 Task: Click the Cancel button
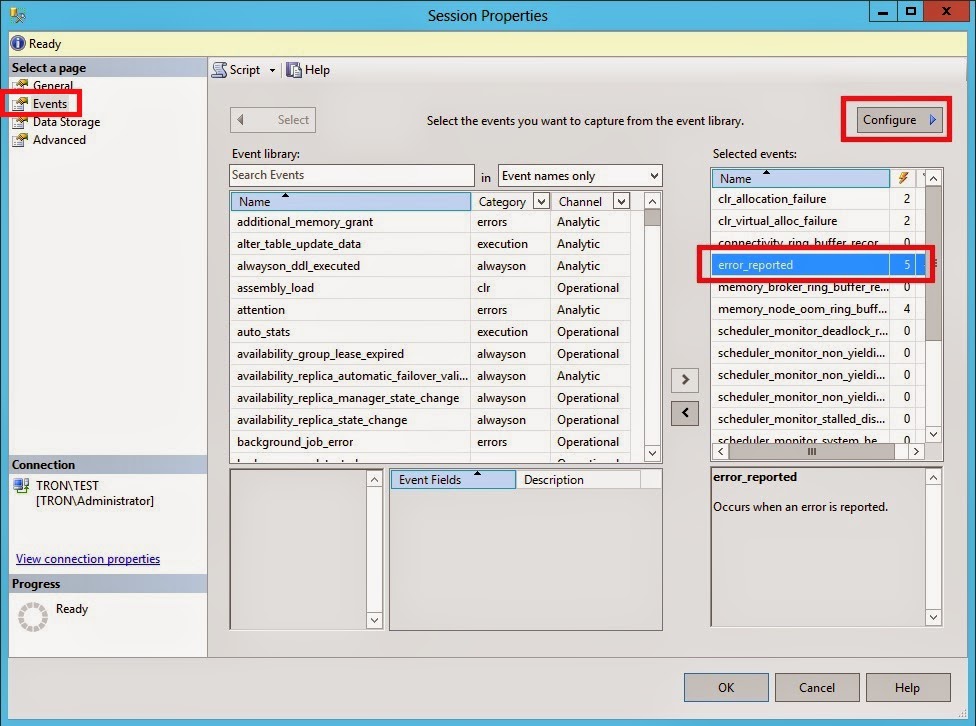point(817,687)
